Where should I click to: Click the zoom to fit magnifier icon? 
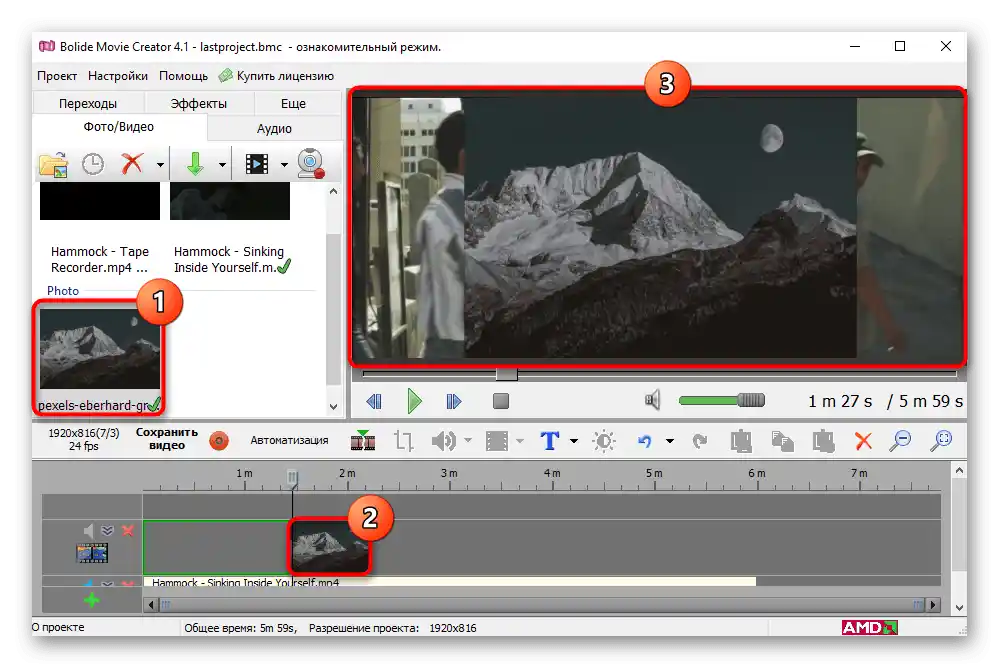[x=942, y=440]
